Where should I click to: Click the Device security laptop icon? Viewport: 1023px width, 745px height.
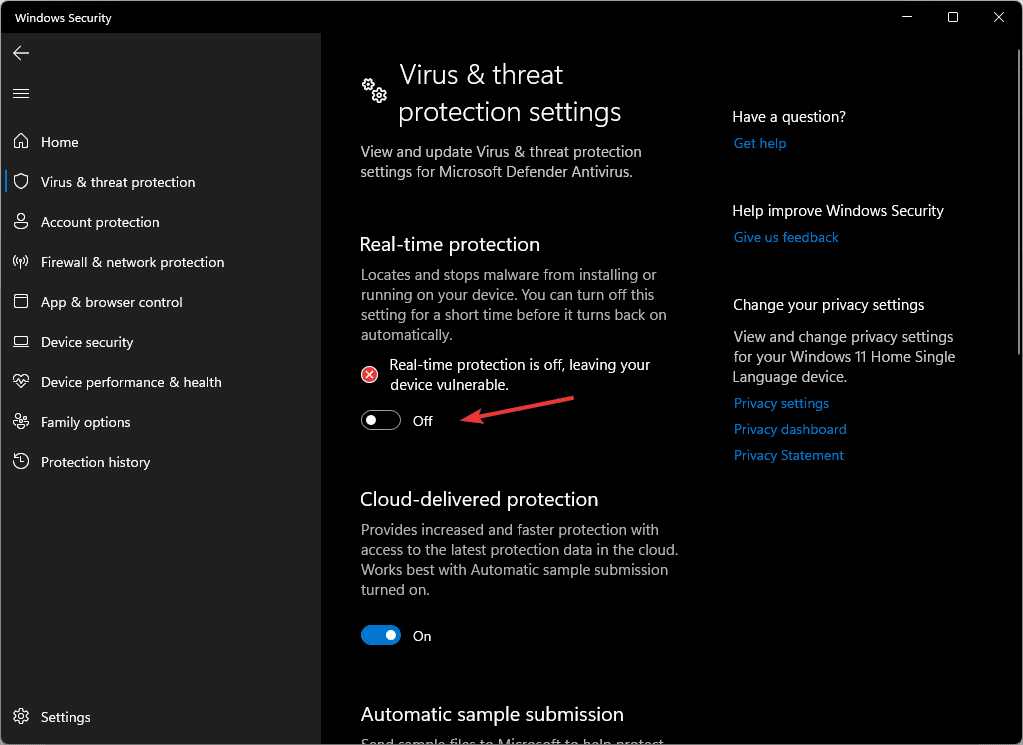(21, 342)
